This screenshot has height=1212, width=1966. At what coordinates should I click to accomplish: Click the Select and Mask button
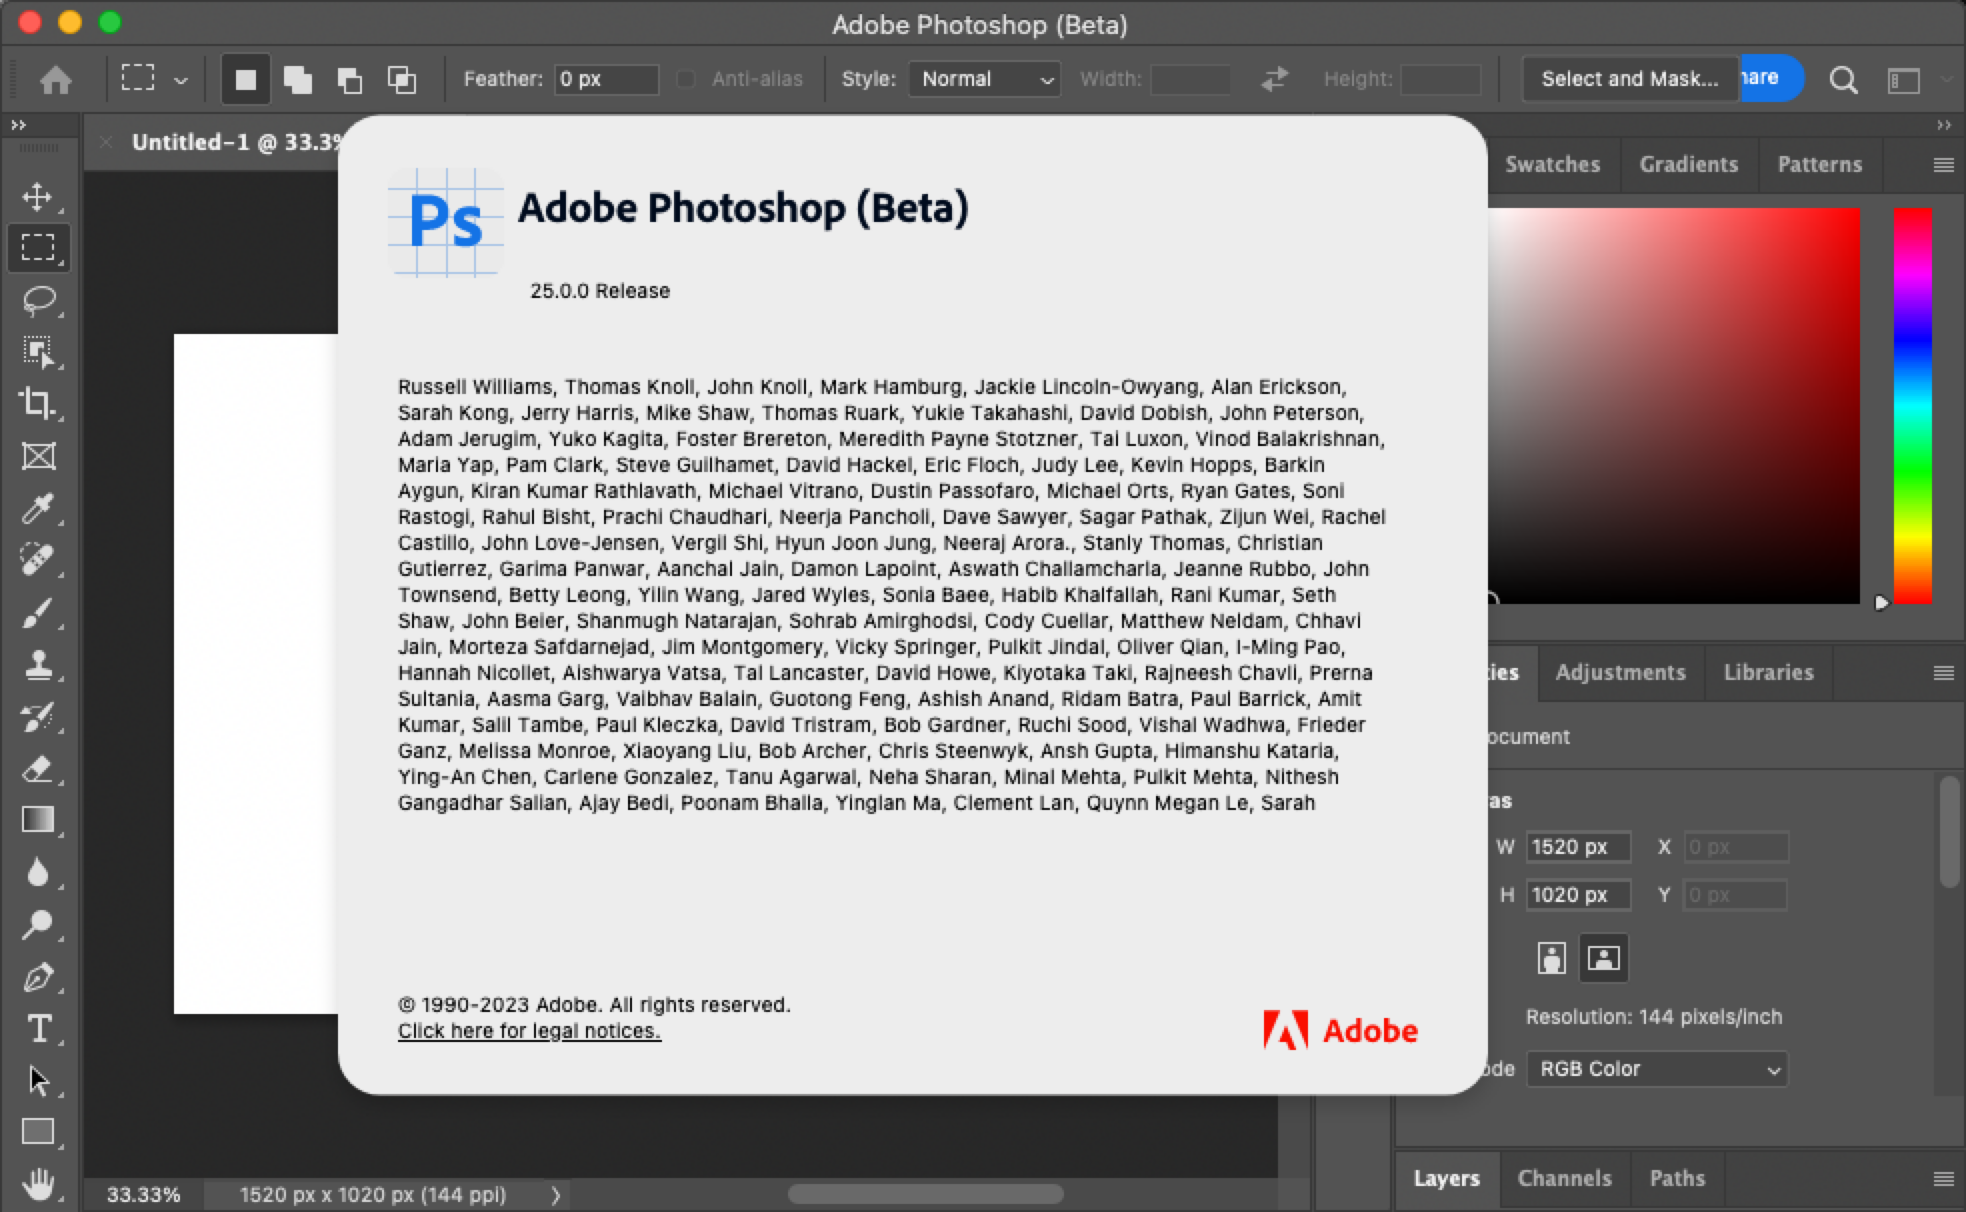pyautogui.click(x=1629, y=79)
